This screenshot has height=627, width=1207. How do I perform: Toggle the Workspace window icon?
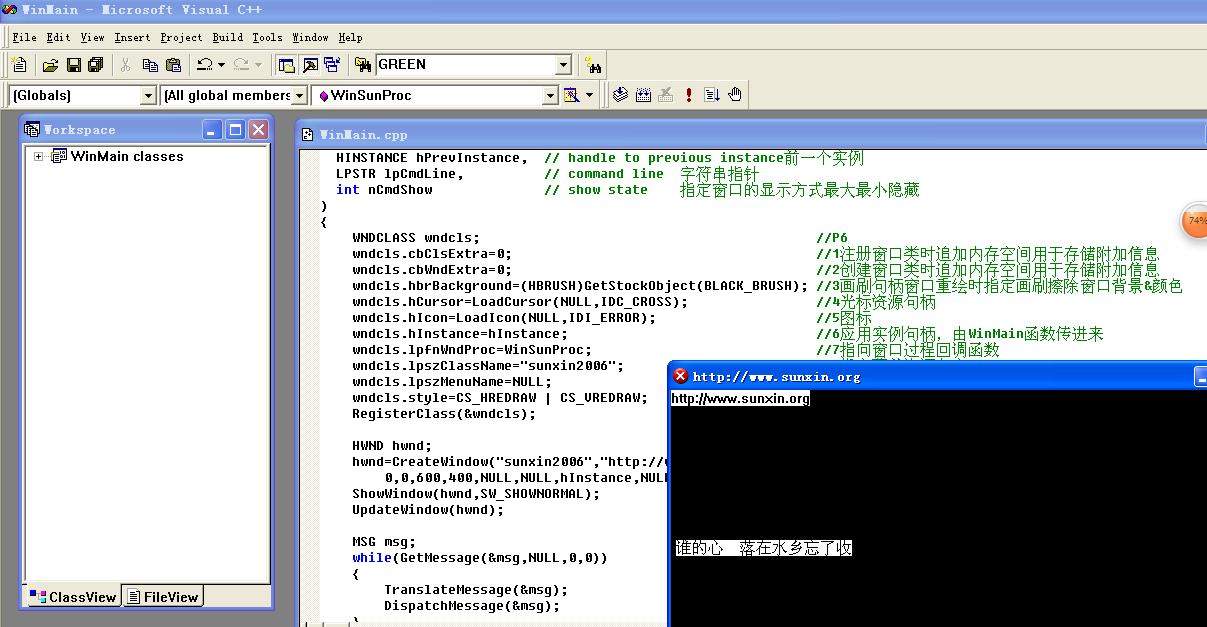[x=287, y=65]
